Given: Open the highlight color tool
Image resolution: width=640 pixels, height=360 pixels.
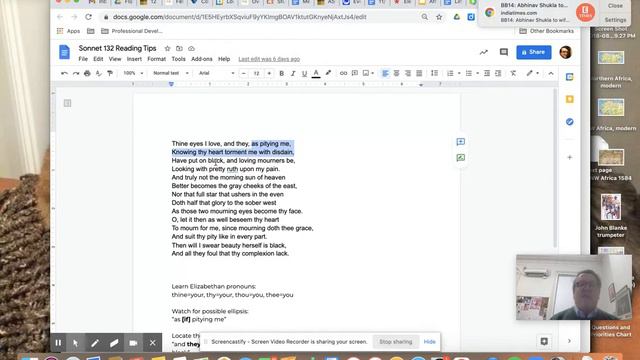Looking at the screenshot, I should (x=328, y=73).
